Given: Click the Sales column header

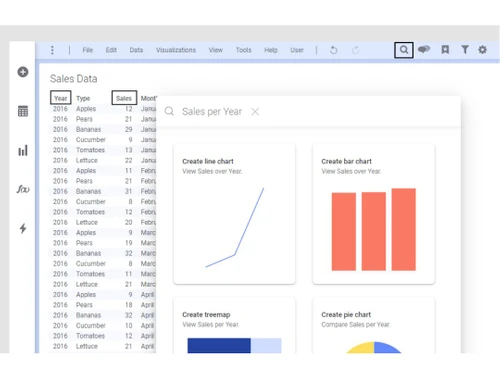Looking at the screenshot, I should (124, 98).
